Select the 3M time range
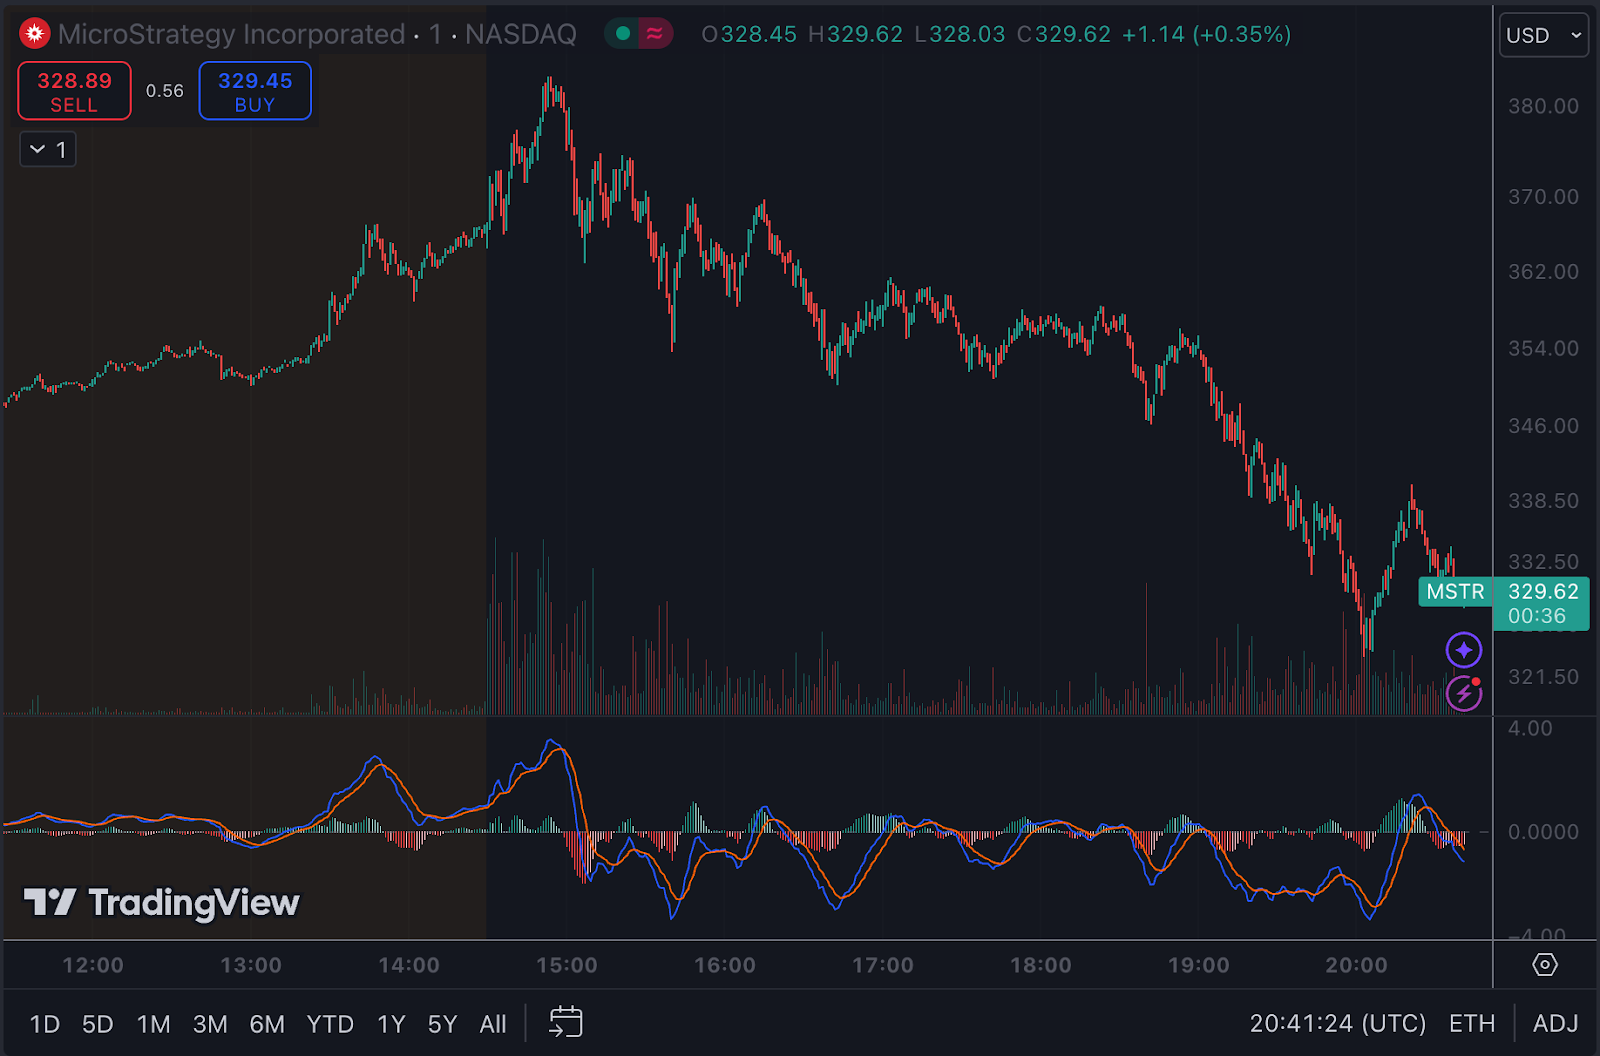This screenshot has width=1600, height=1056. pos(210,1024)
